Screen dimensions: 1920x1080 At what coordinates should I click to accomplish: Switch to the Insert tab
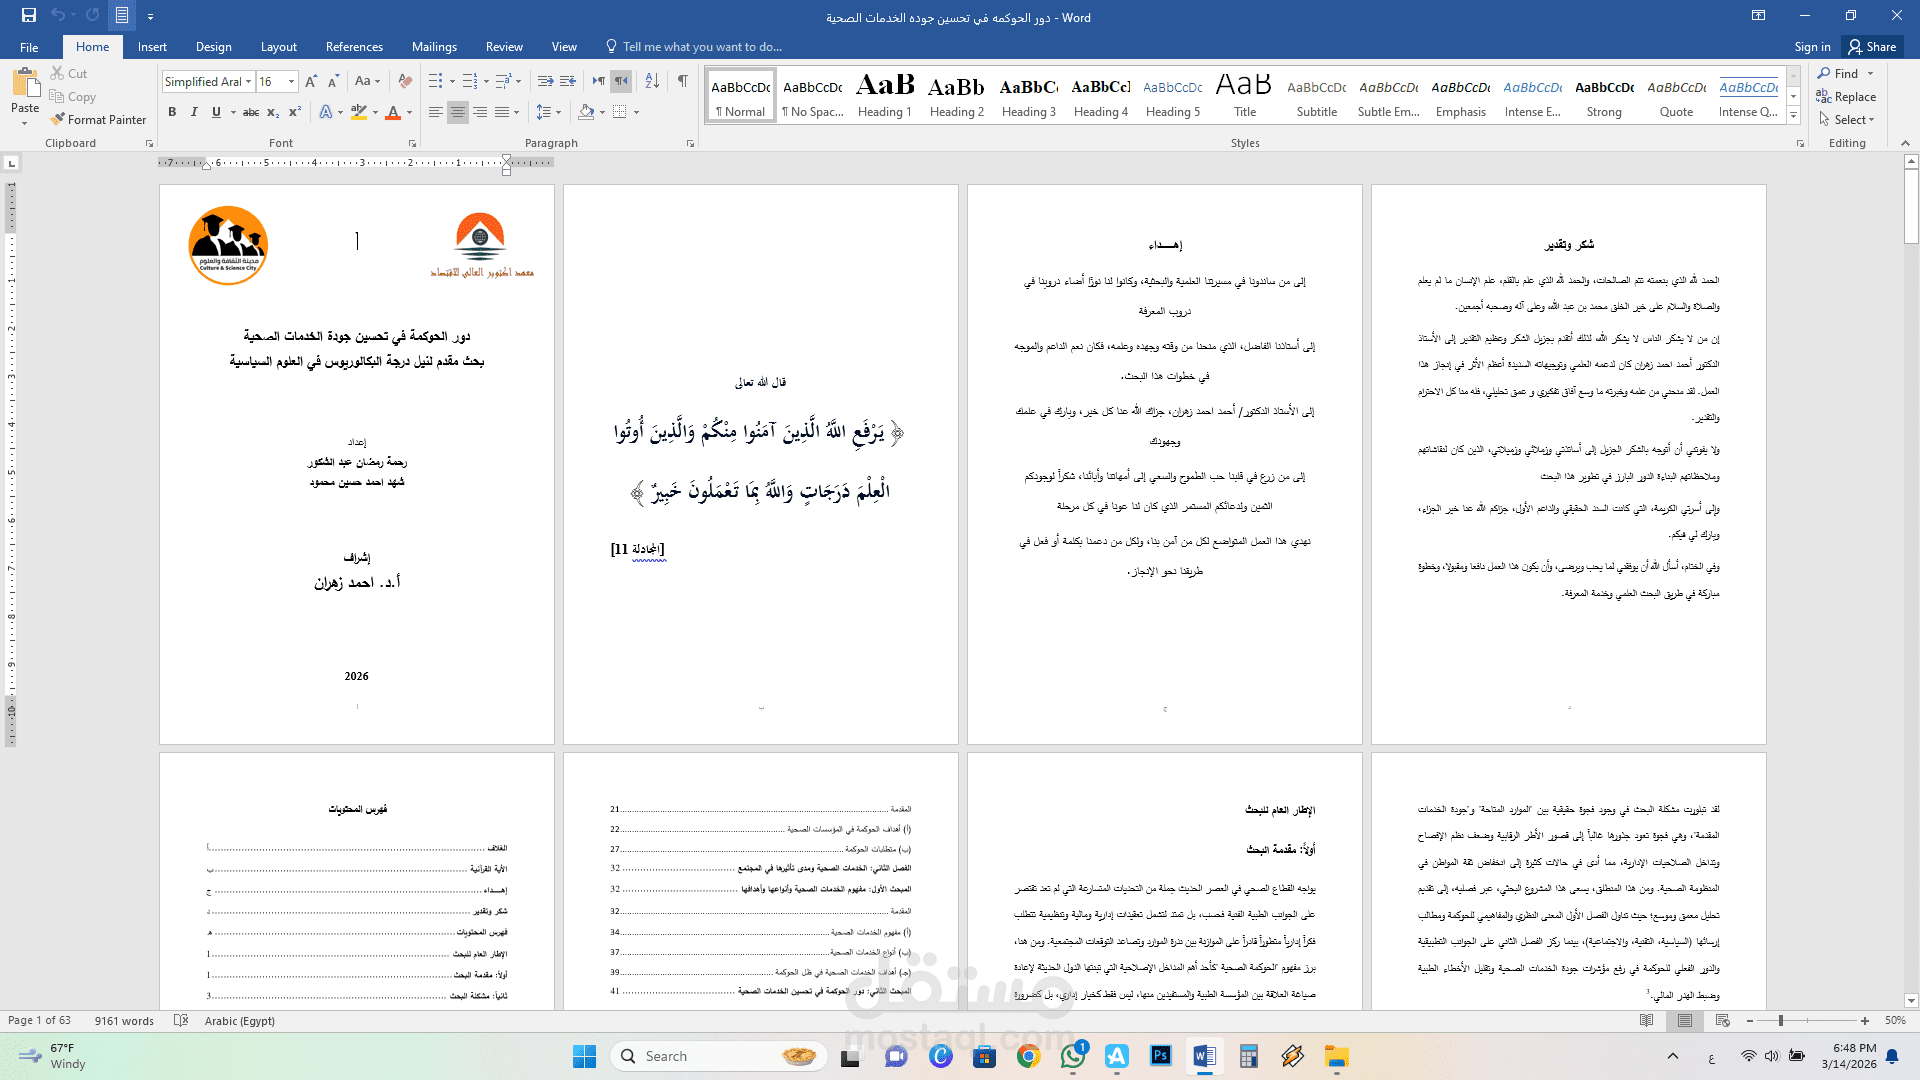coord(152,47)
